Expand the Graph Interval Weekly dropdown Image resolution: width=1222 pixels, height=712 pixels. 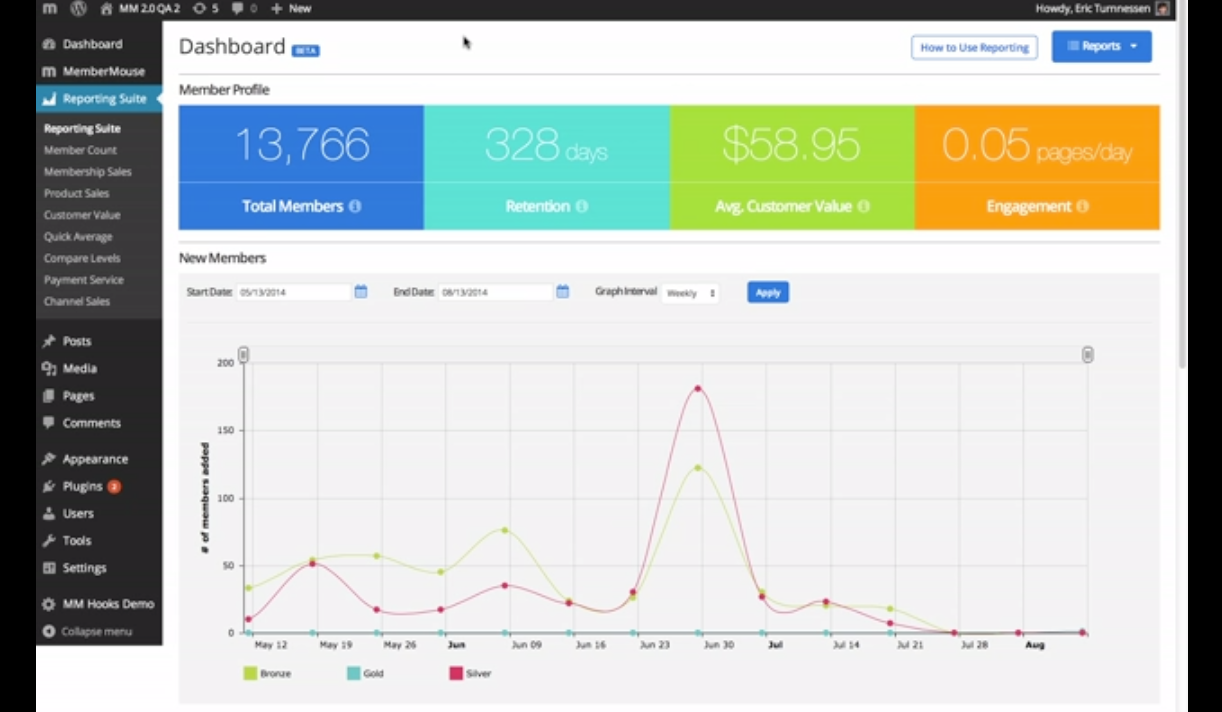pyautogui.click(x=690, y=293)
